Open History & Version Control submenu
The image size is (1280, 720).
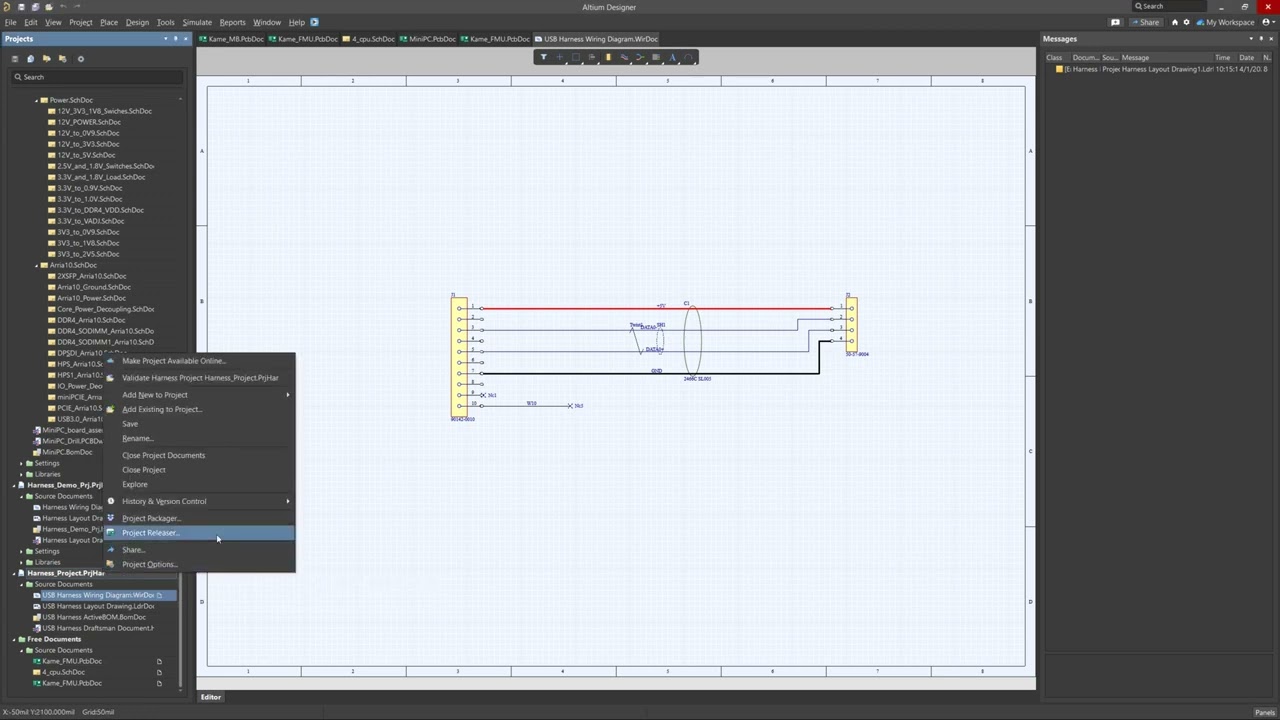coord(164,501)
